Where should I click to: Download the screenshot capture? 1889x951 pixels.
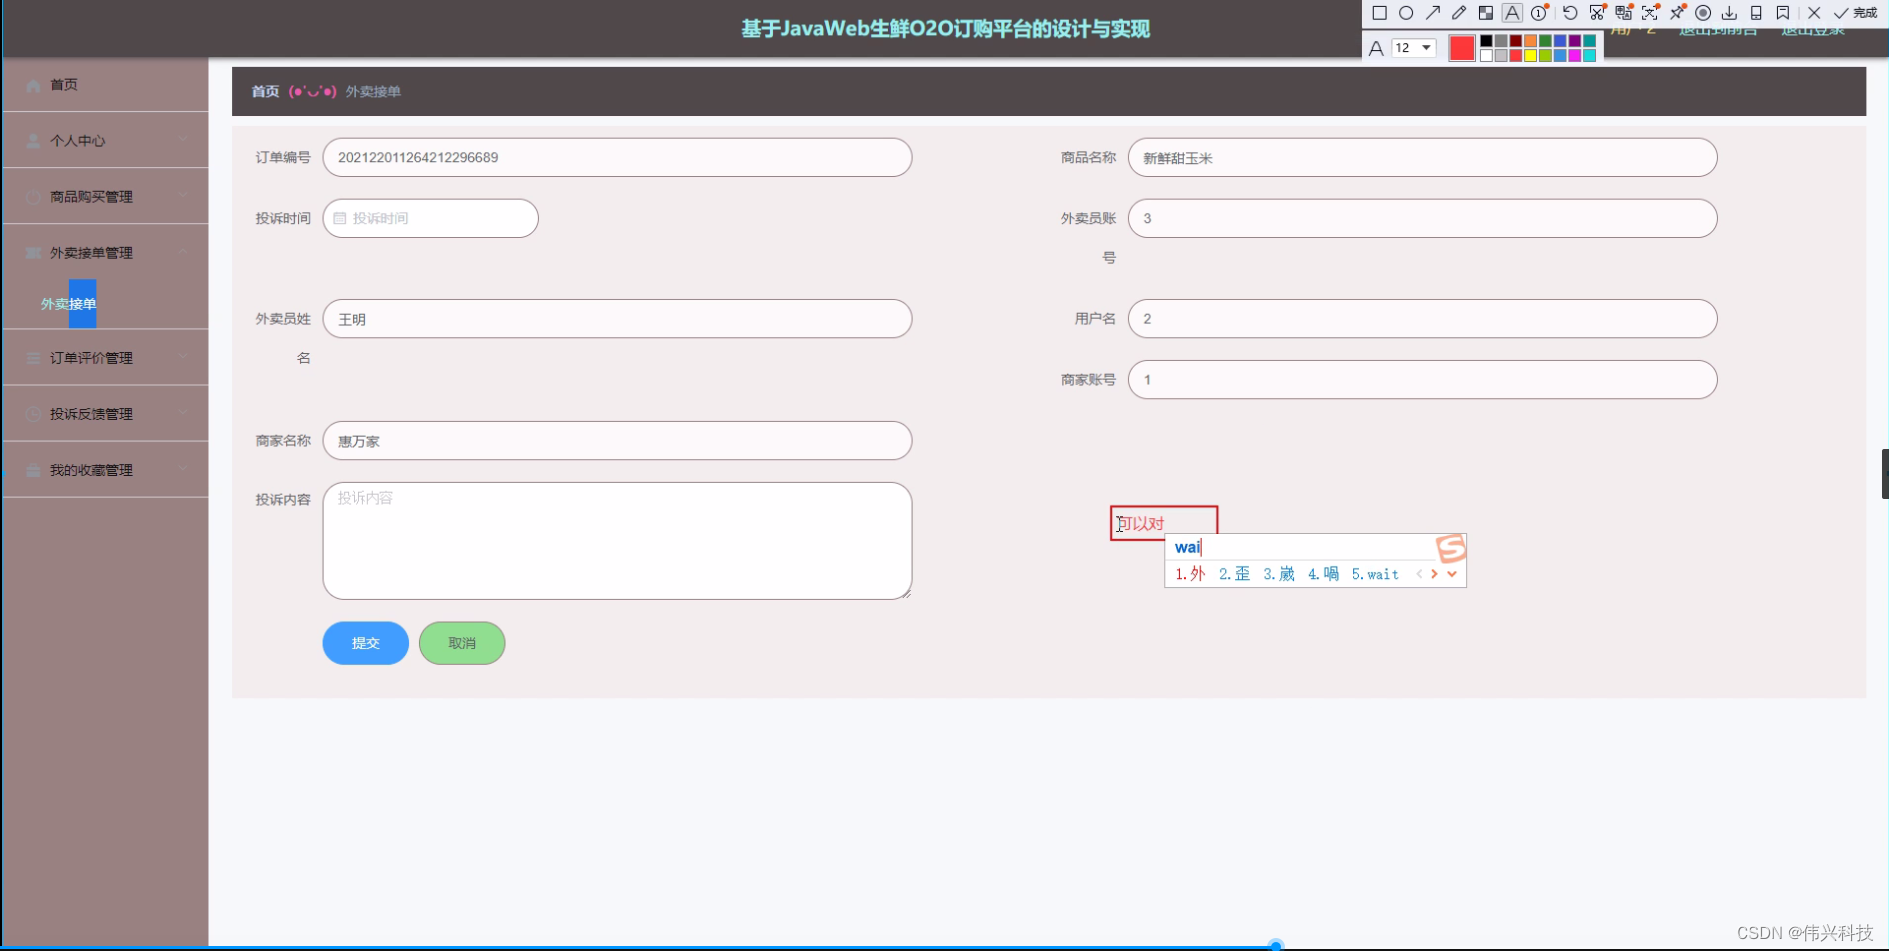click(x=1731, y=12)
